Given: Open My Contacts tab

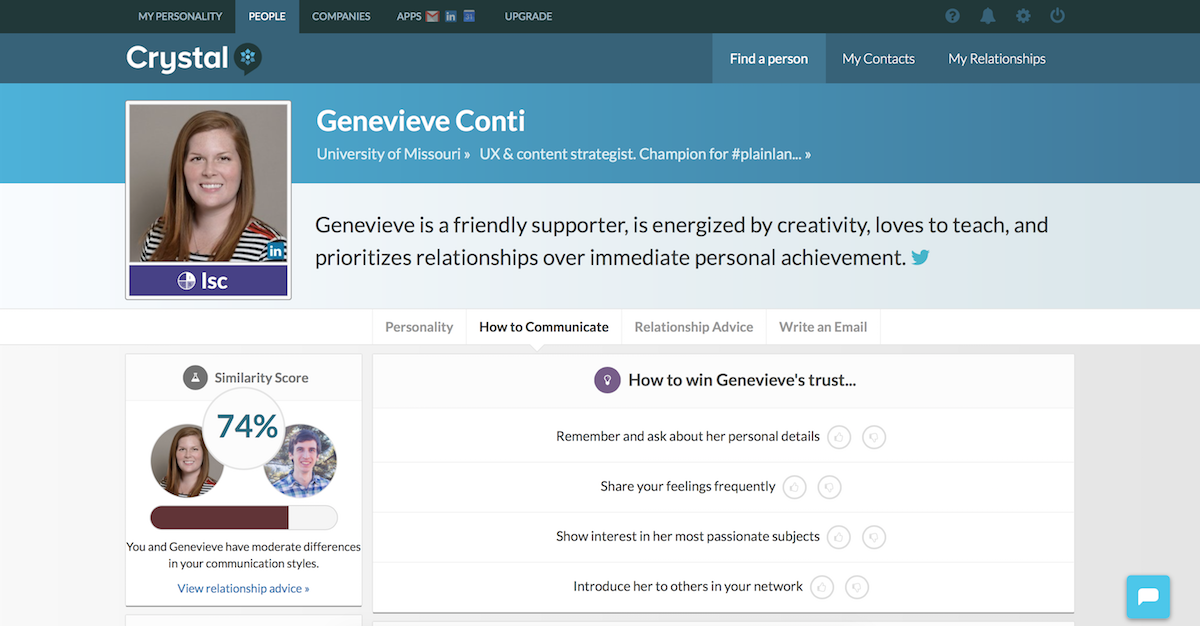Looking at the screenshot, I should click(x=878, y=58).
